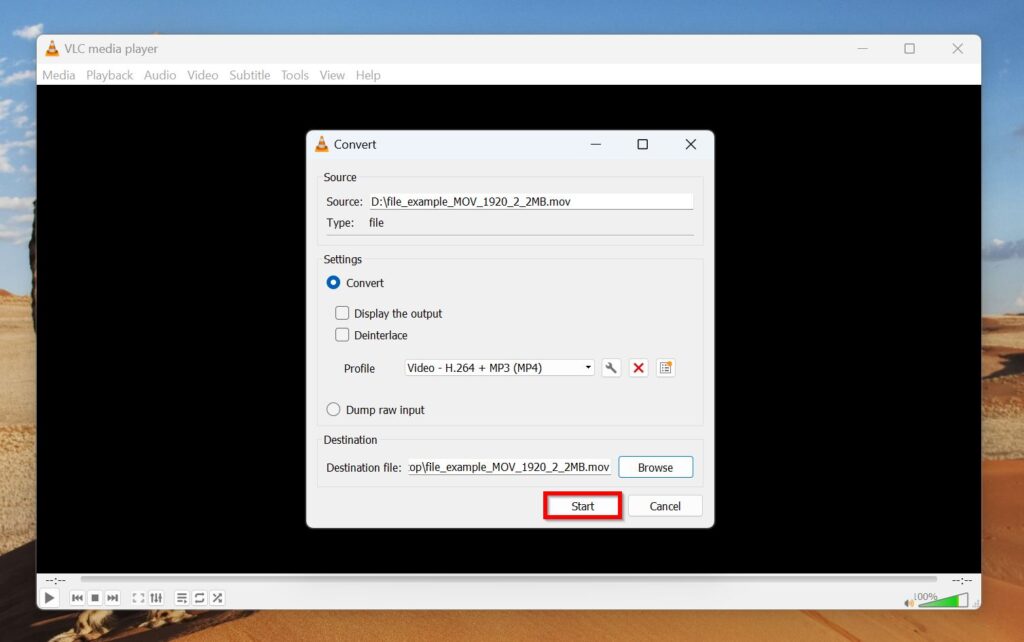Open the Profile dropdown menu
Image resolution: width=1024 pixels, height=642 pixels.
pos(588,367)
